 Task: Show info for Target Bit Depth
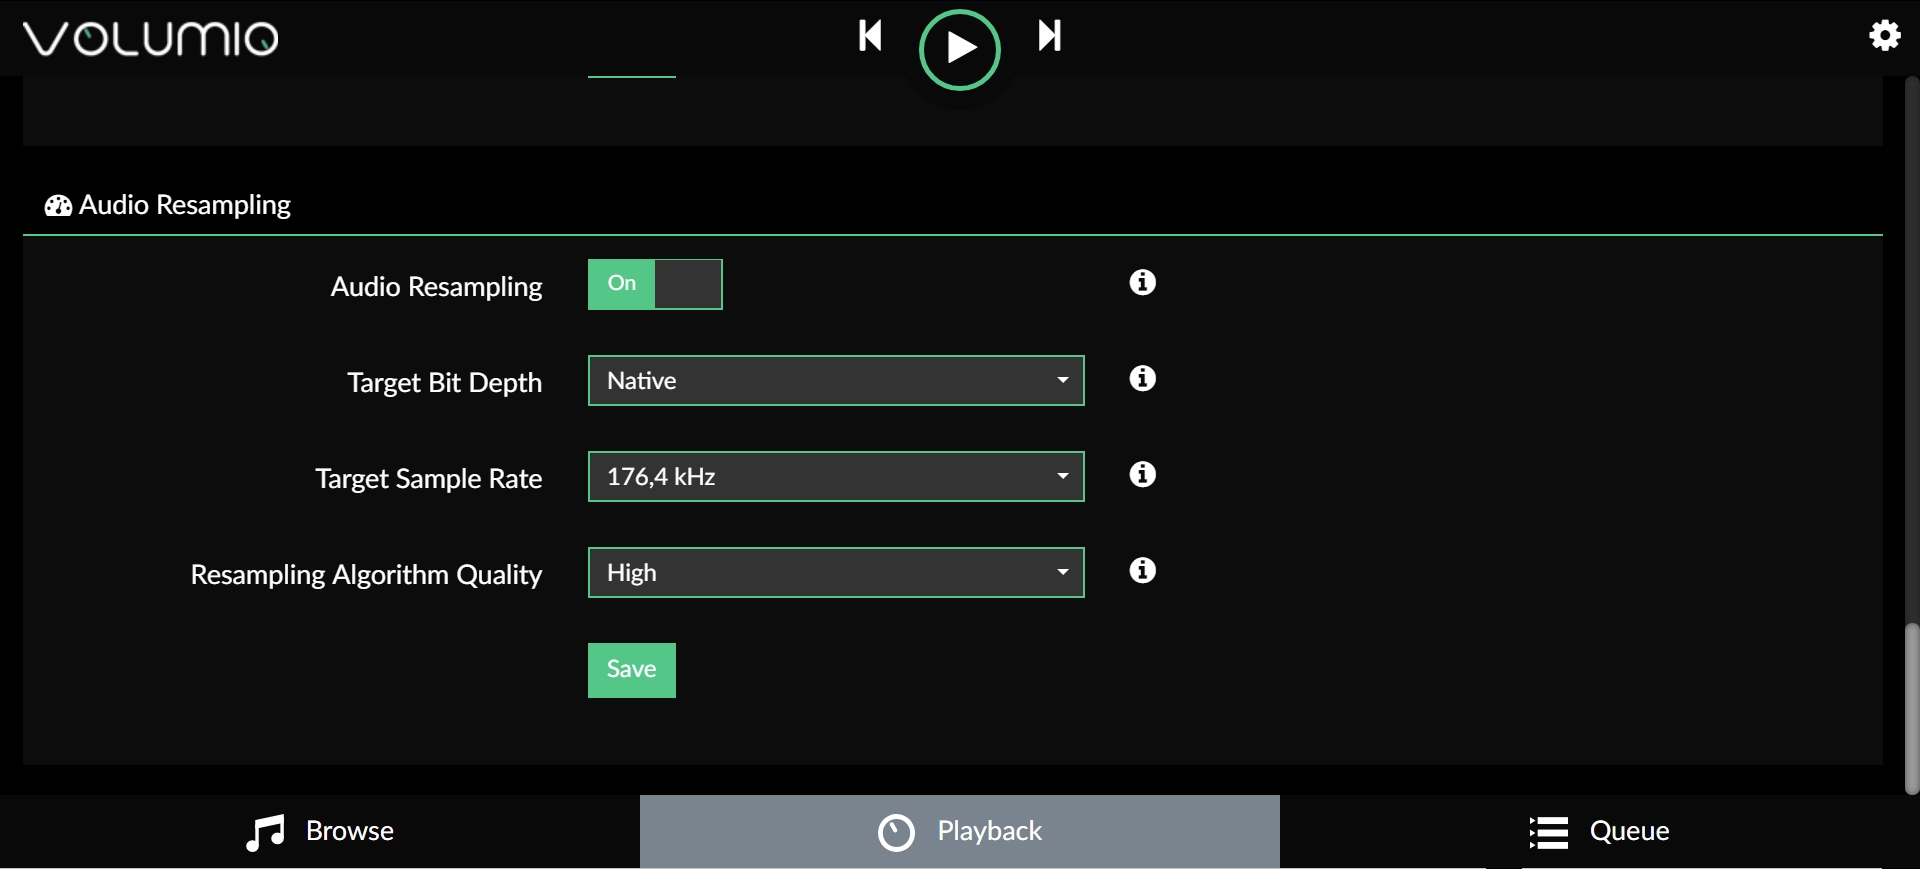[x=1142, y=379]
